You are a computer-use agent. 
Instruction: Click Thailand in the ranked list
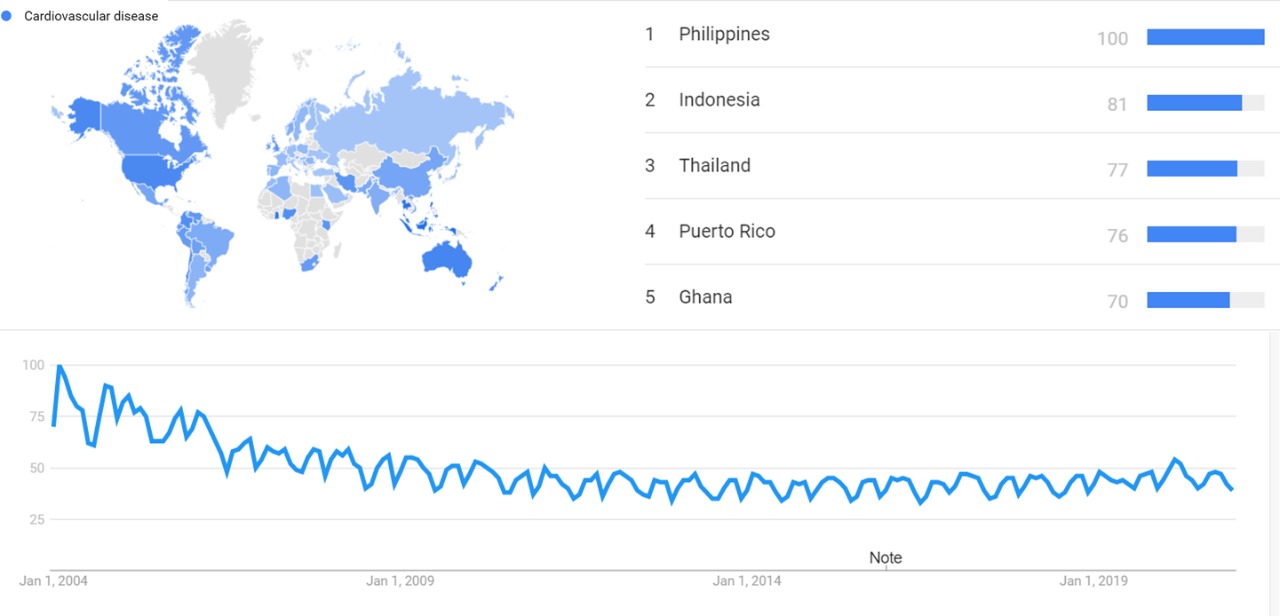point(714,166)
